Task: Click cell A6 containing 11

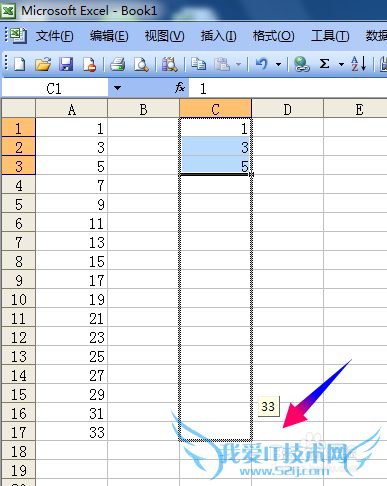Action: 72,223
